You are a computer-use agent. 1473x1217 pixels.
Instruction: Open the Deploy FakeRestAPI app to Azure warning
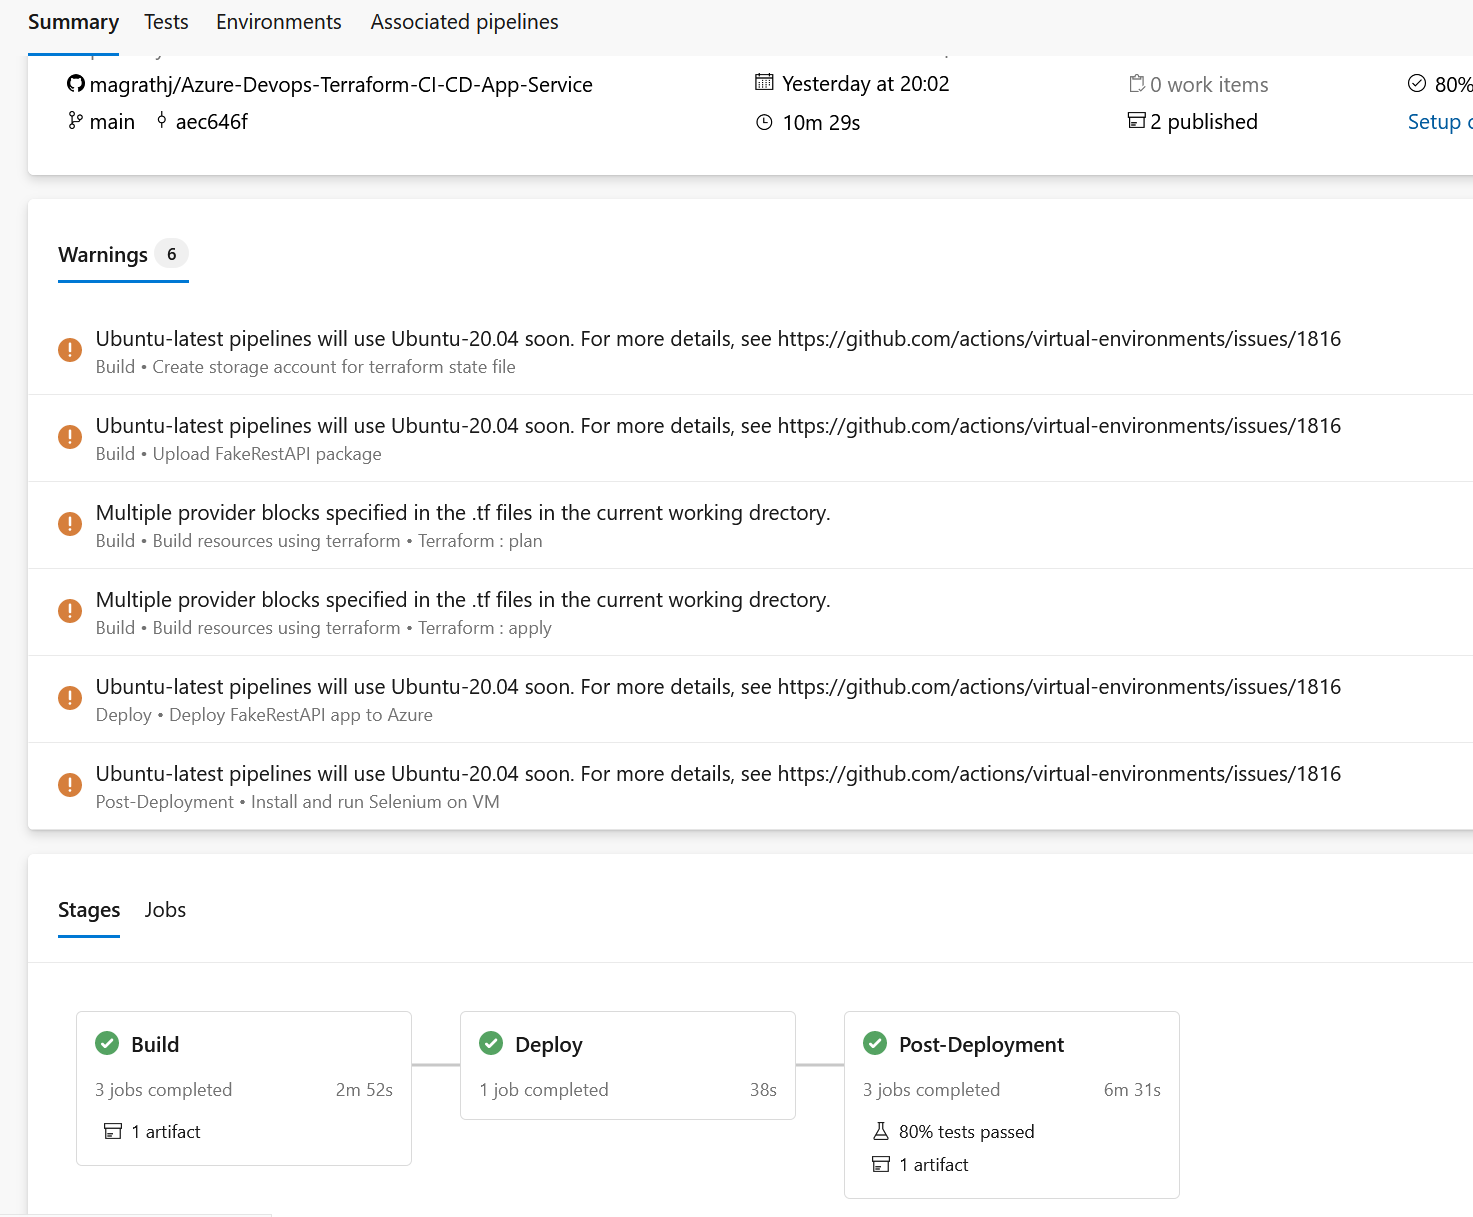tap(750, 699)
